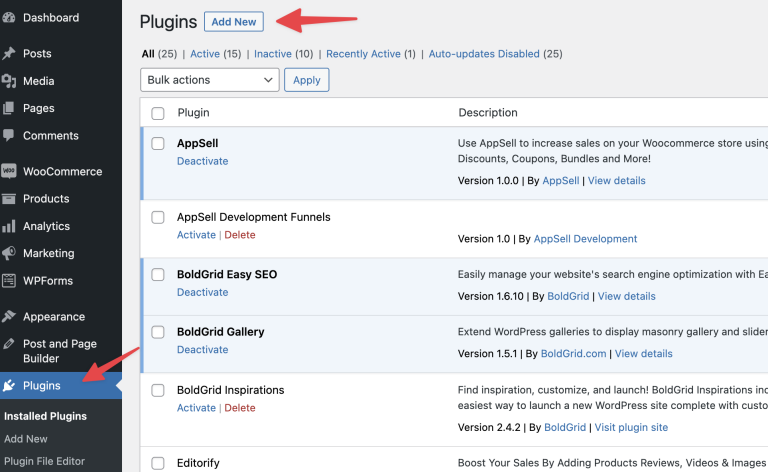Open the Appearance menu item
768x472 pixels.
click(x=54, y=317)
